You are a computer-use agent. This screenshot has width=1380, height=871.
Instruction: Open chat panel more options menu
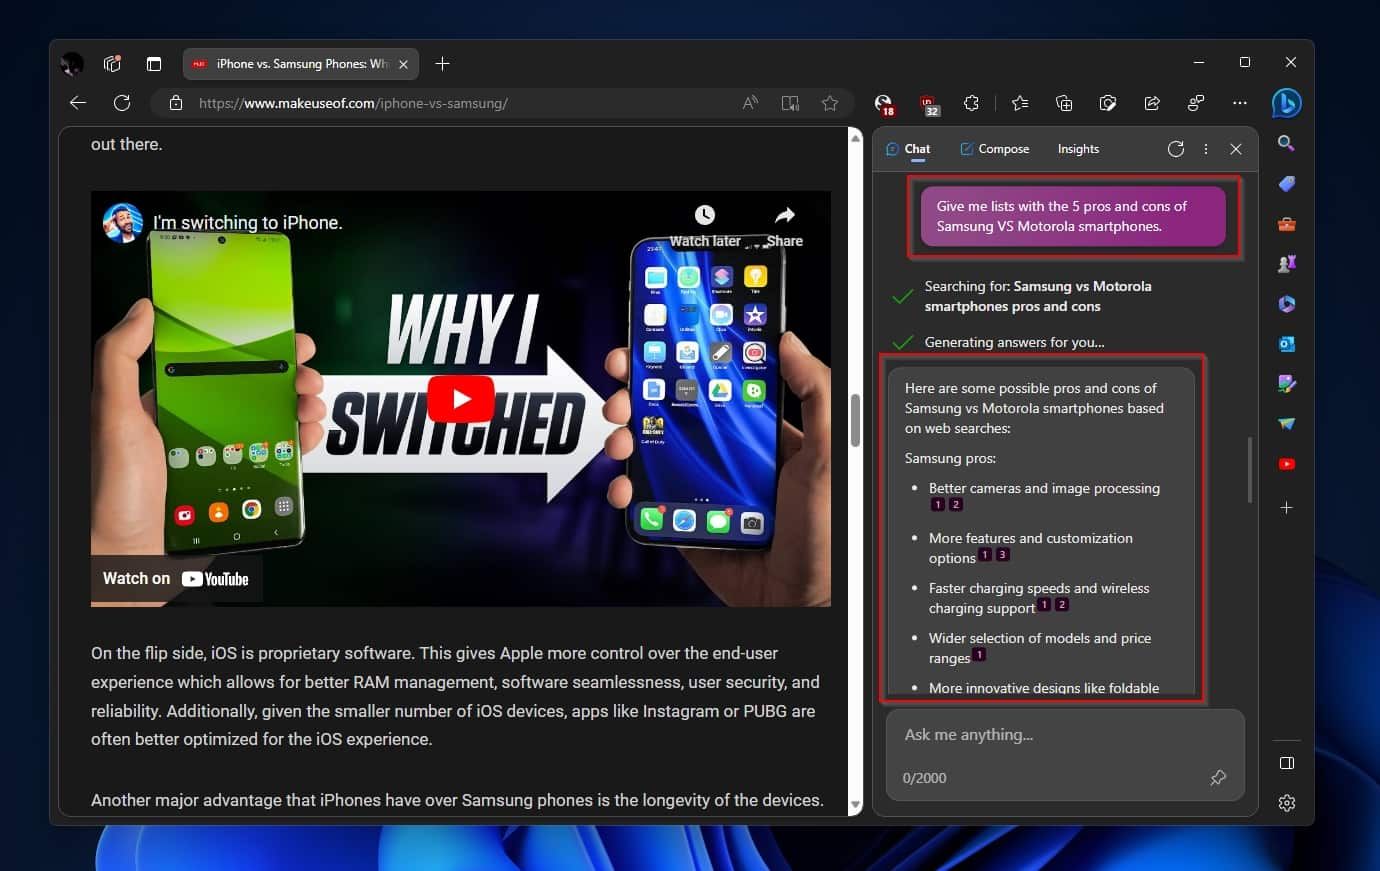(1206, 149)
